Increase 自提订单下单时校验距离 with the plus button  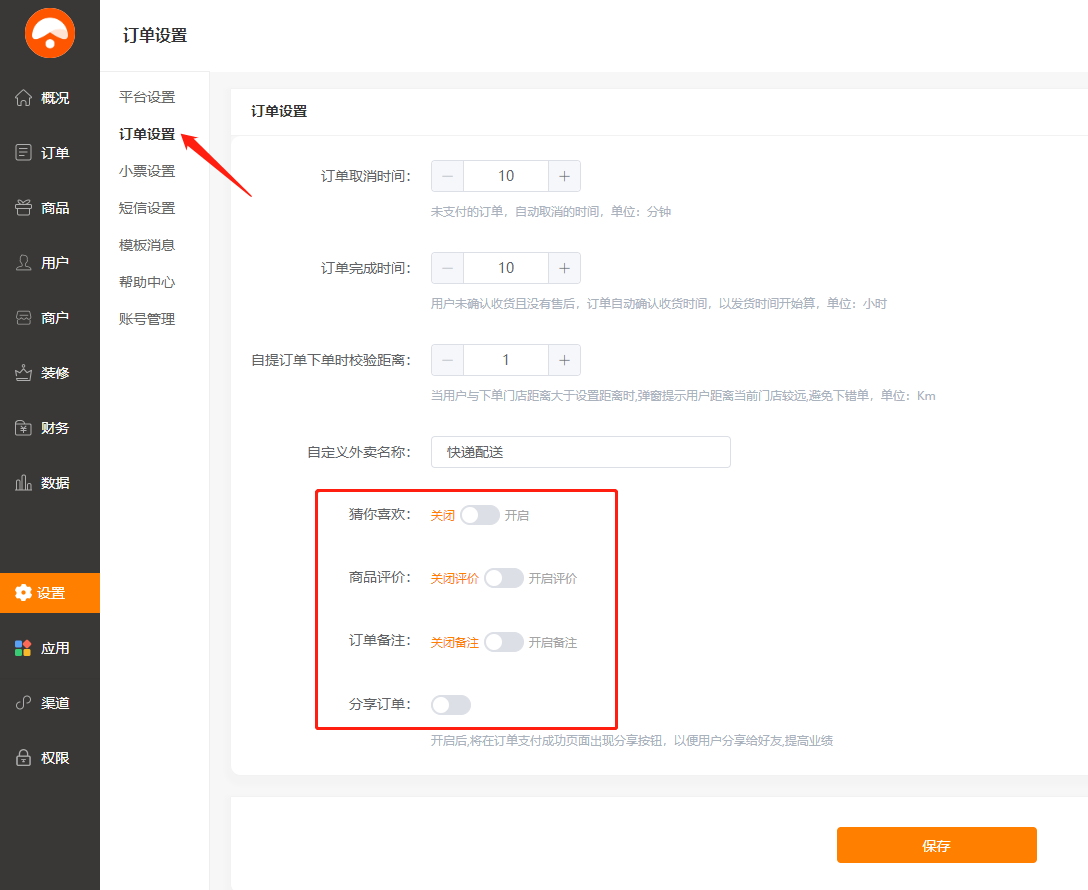click(564, 360)
